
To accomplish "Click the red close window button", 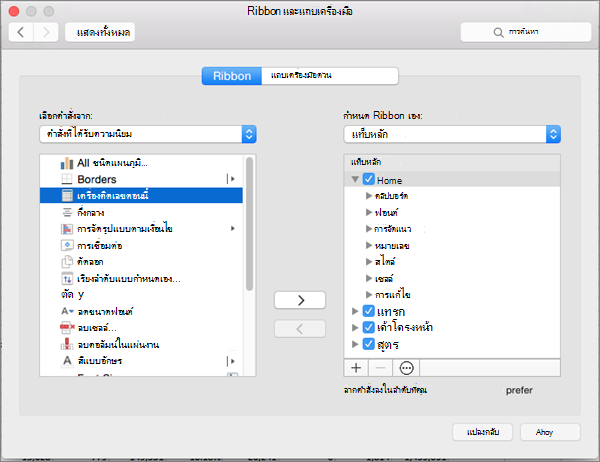I will tap(14, 11).
